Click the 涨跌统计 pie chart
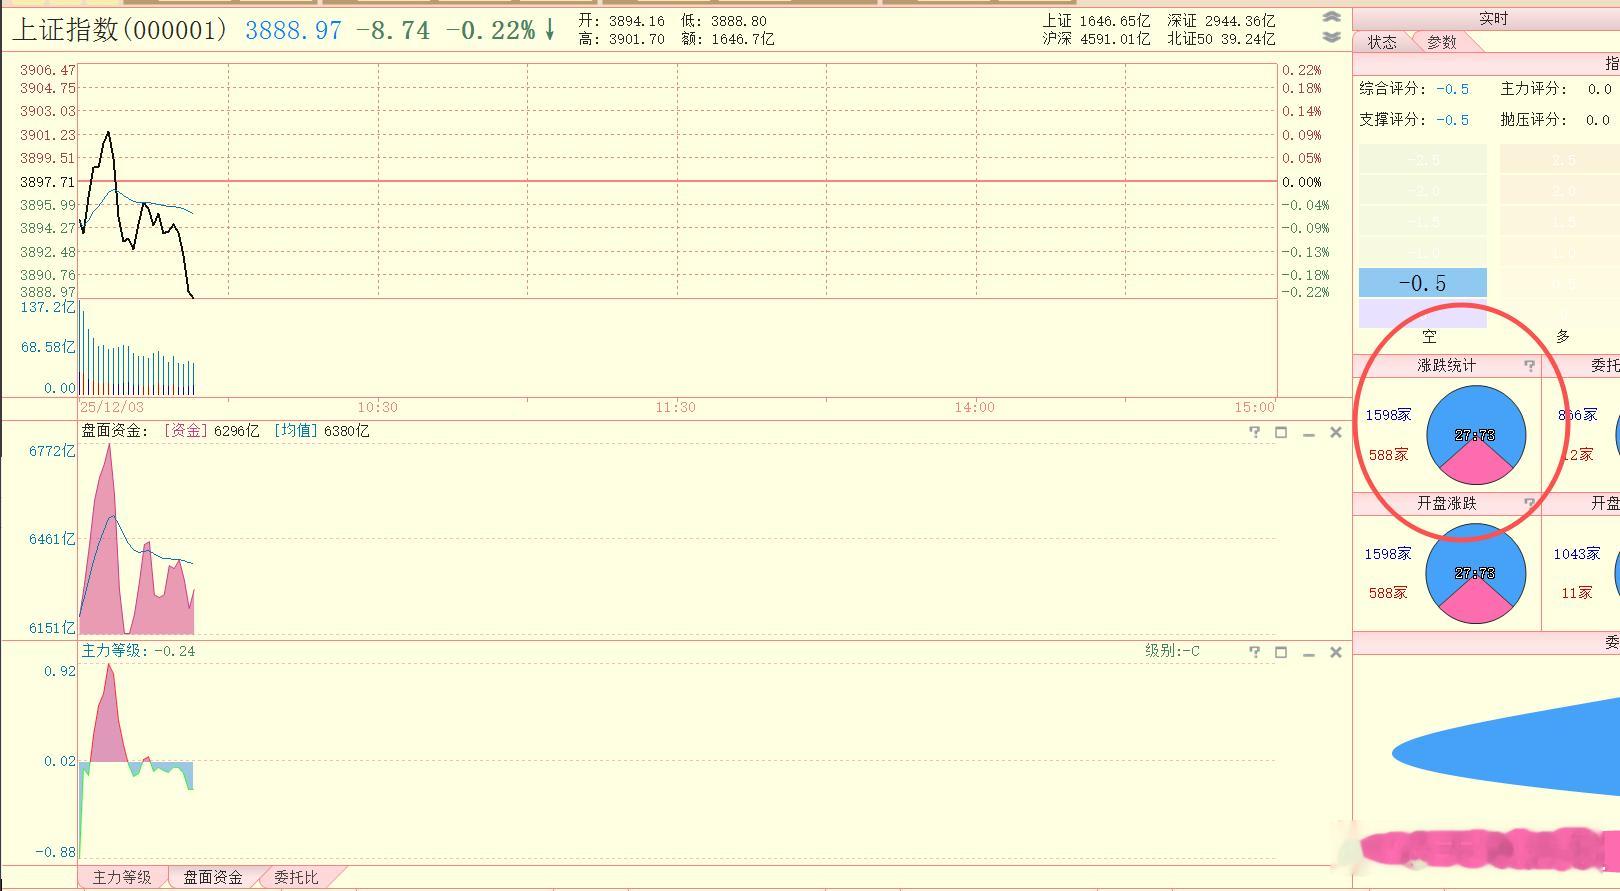This screenshot has width=1620, height=891. coord(1476,435)
